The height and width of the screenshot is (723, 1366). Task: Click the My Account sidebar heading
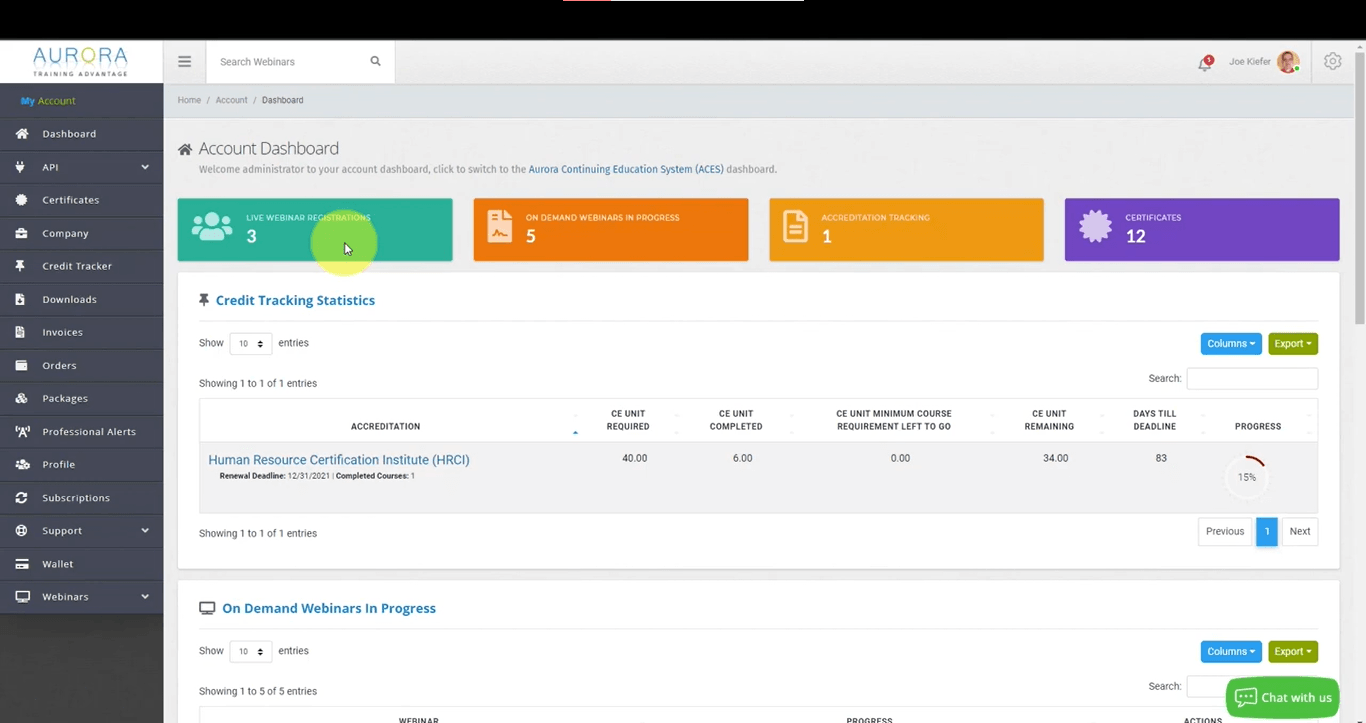48,101
